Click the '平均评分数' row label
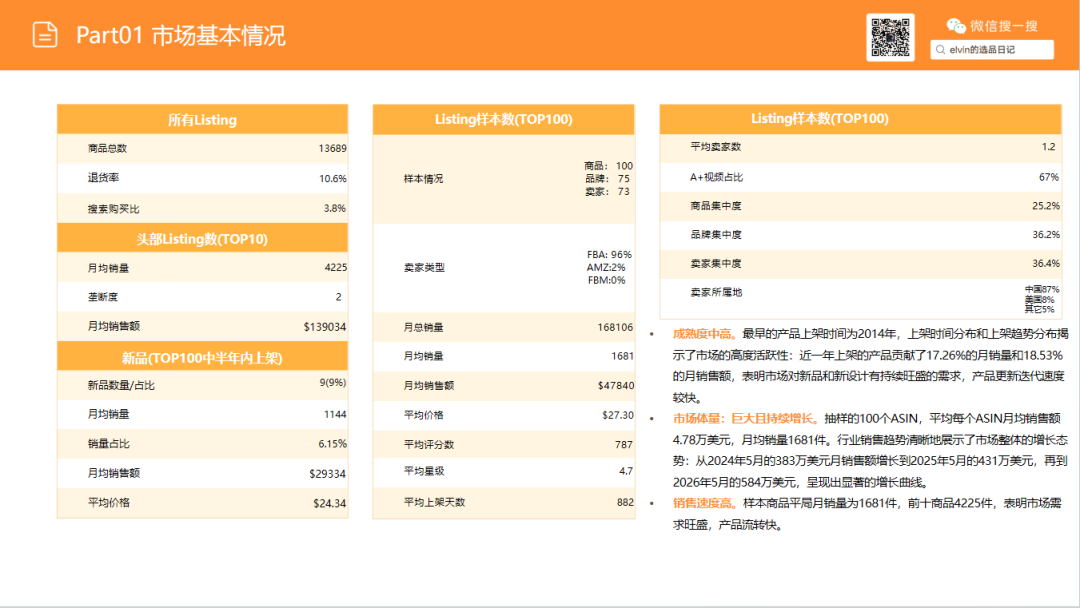This screenshot has width=1080, height=608. 429,445
